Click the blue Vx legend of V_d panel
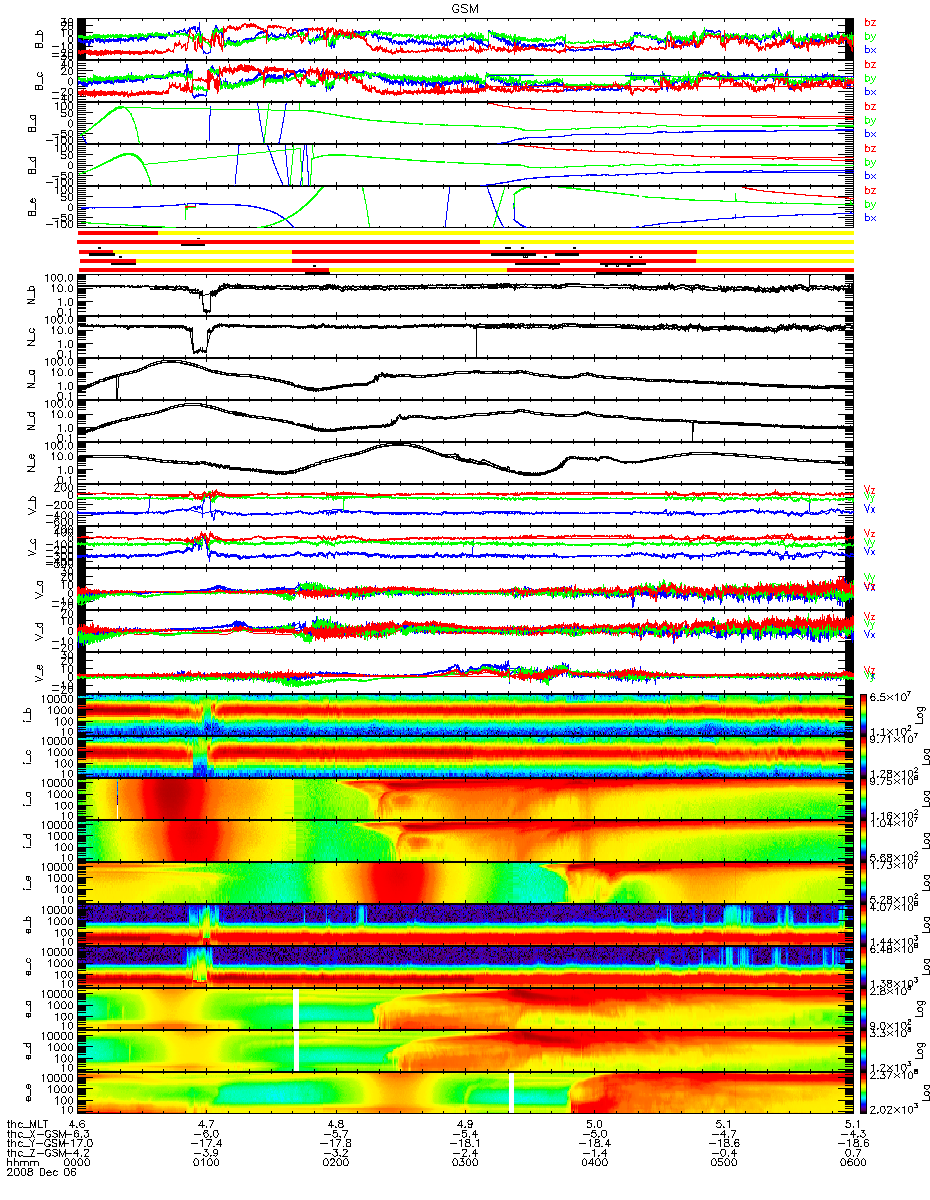 (869, 634)
